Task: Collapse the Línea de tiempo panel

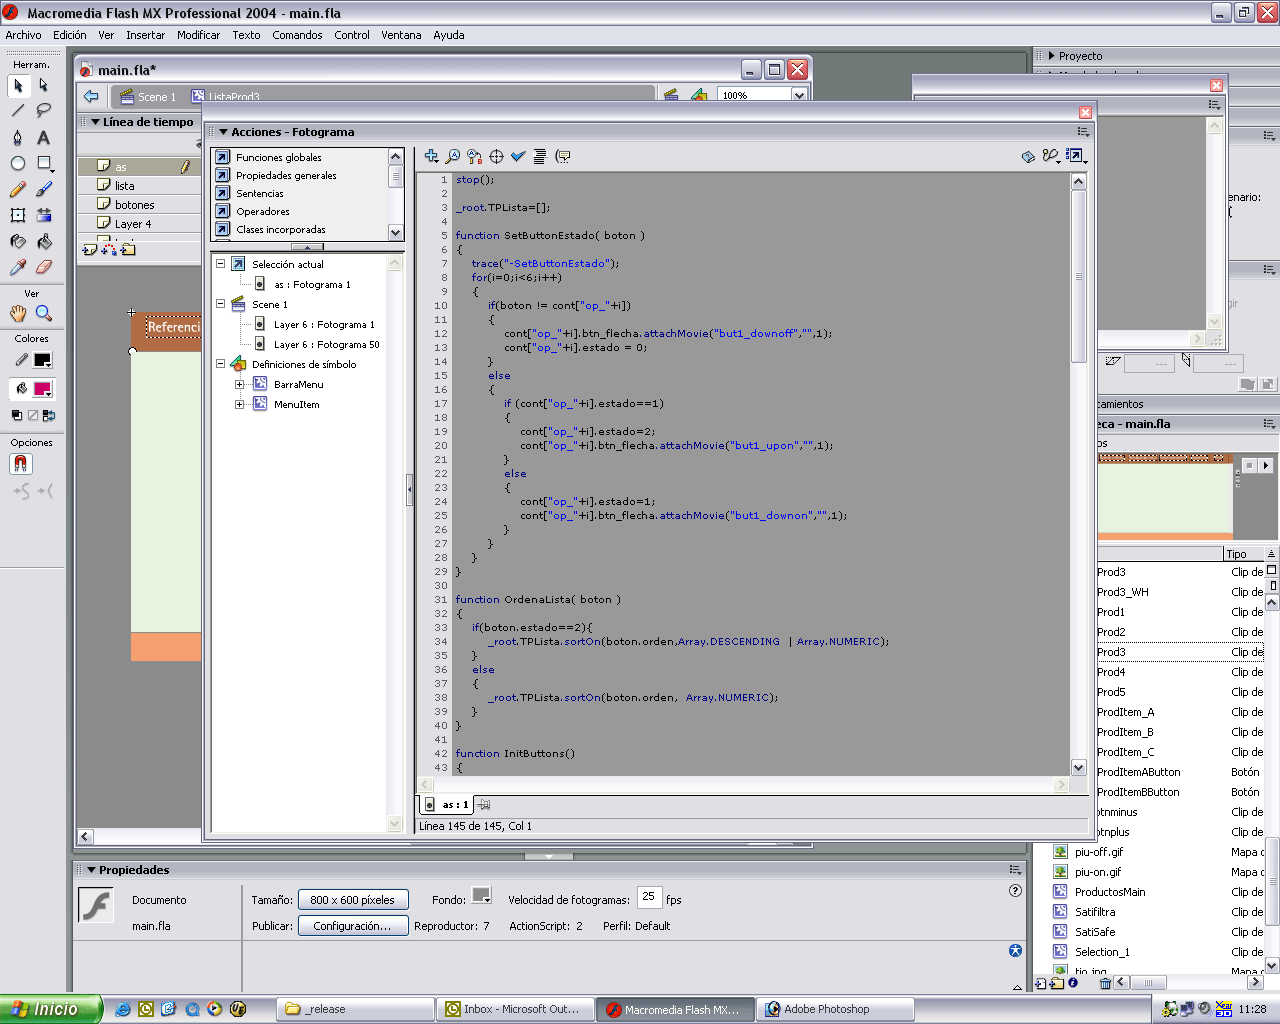Action: click(x=95, y=122)
